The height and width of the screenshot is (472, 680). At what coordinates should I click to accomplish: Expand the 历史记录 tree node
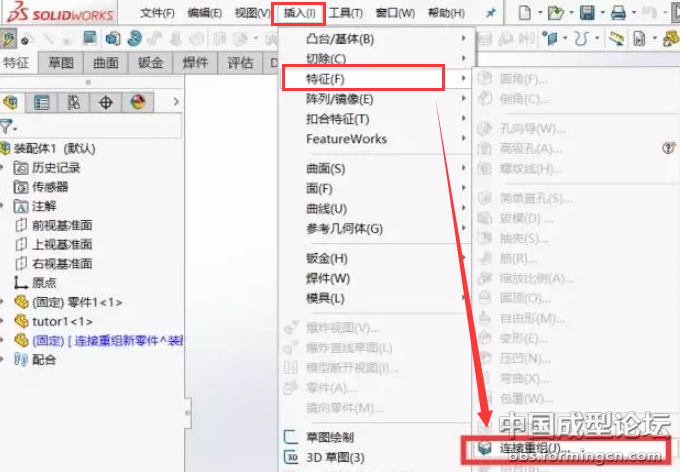[x=7, y=168]
